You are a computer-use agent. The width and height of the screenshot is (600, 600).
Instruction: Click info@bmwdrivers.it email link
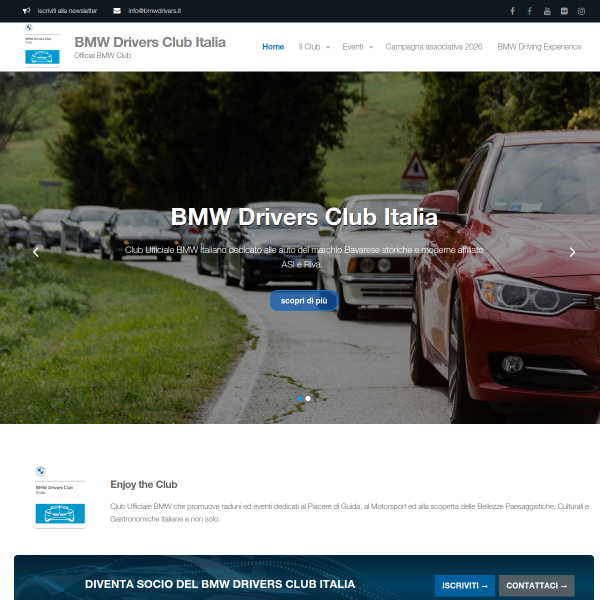click(155, 11)
